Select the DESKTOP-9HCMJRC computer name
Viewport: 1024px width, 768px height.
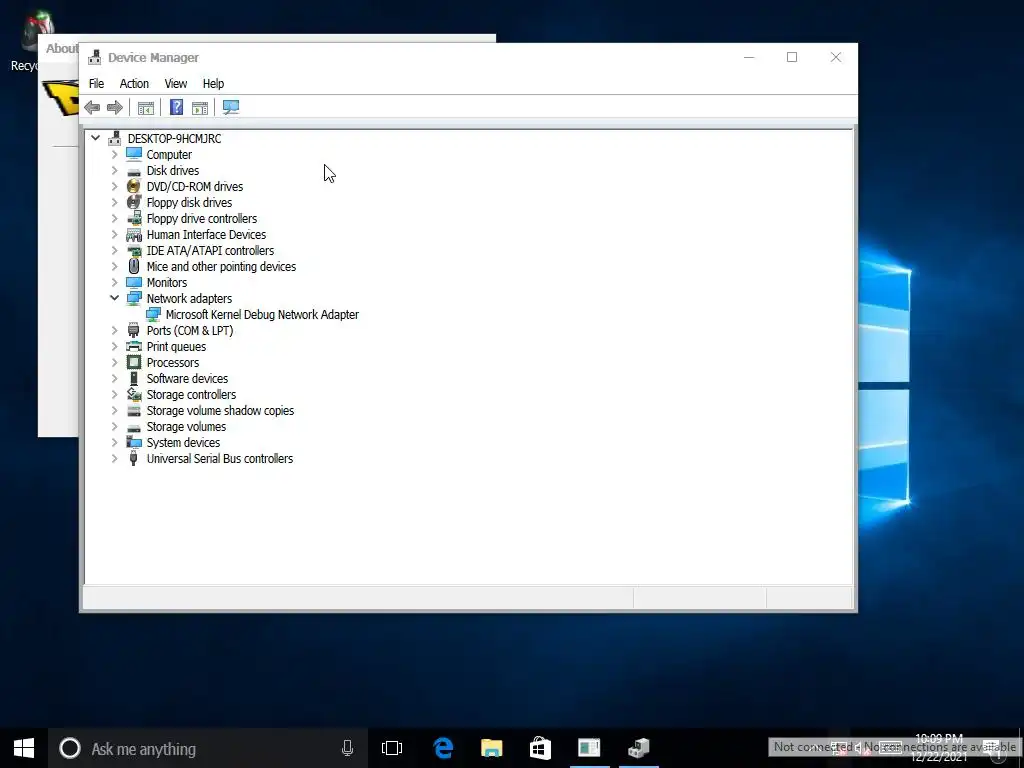point(174,138)
